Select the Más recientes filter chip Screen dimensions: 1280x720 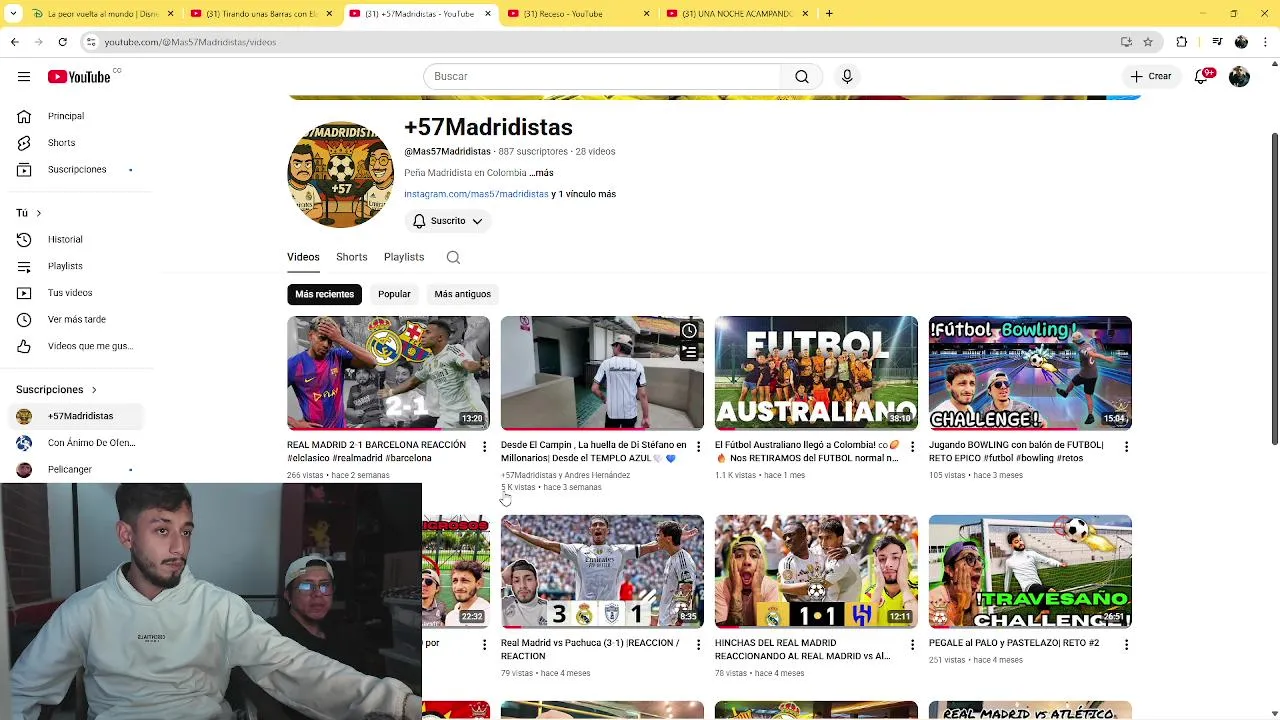[x=324, y=294]
